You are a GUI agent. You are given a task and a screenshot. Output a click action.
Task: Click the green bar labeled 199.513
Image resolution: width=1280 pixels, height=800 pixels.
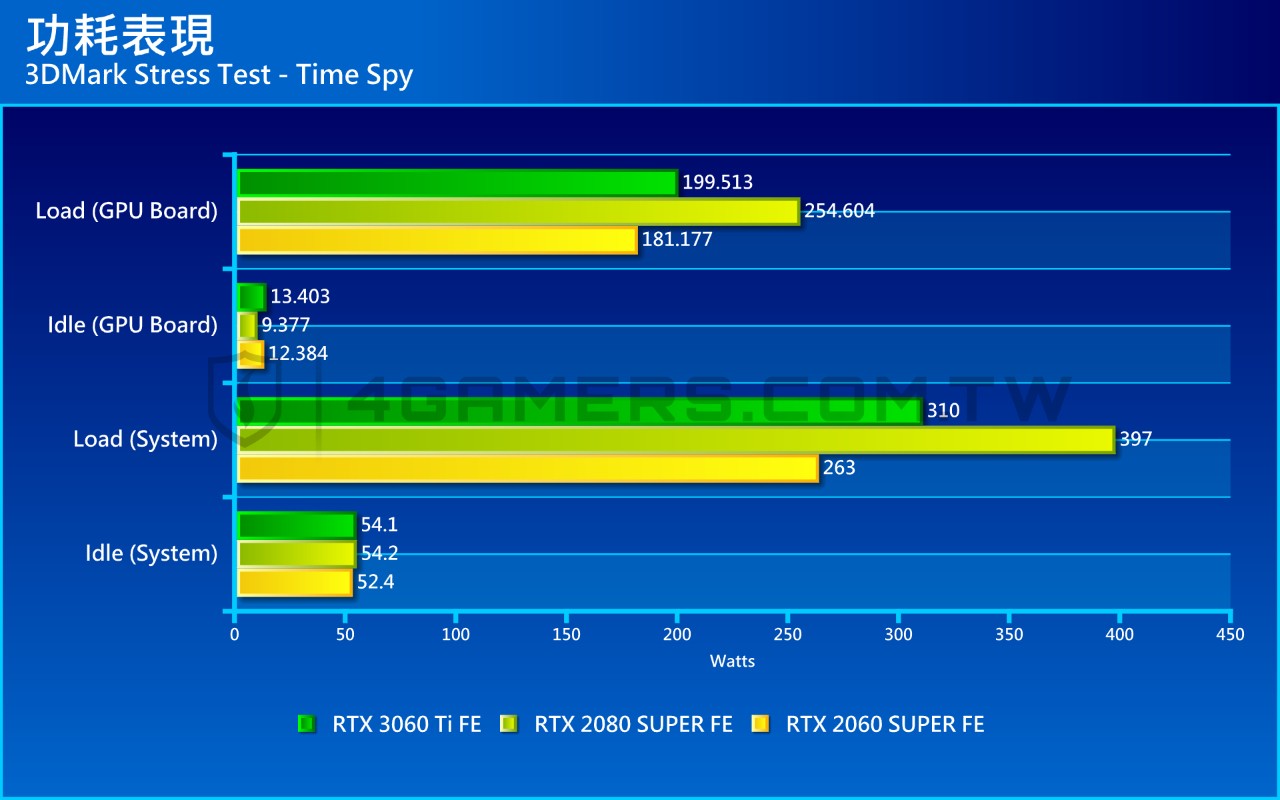[457, 182]
